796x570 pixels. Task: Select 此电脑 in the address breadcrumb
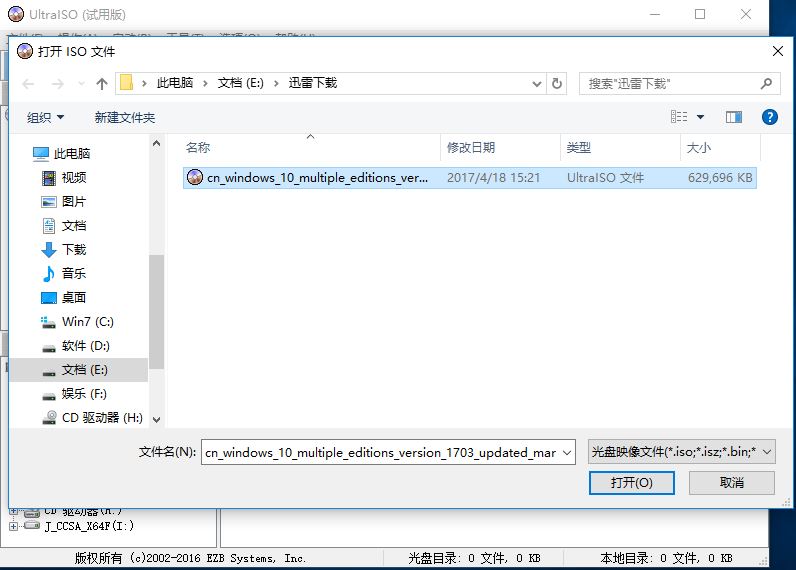click(175, 83)
